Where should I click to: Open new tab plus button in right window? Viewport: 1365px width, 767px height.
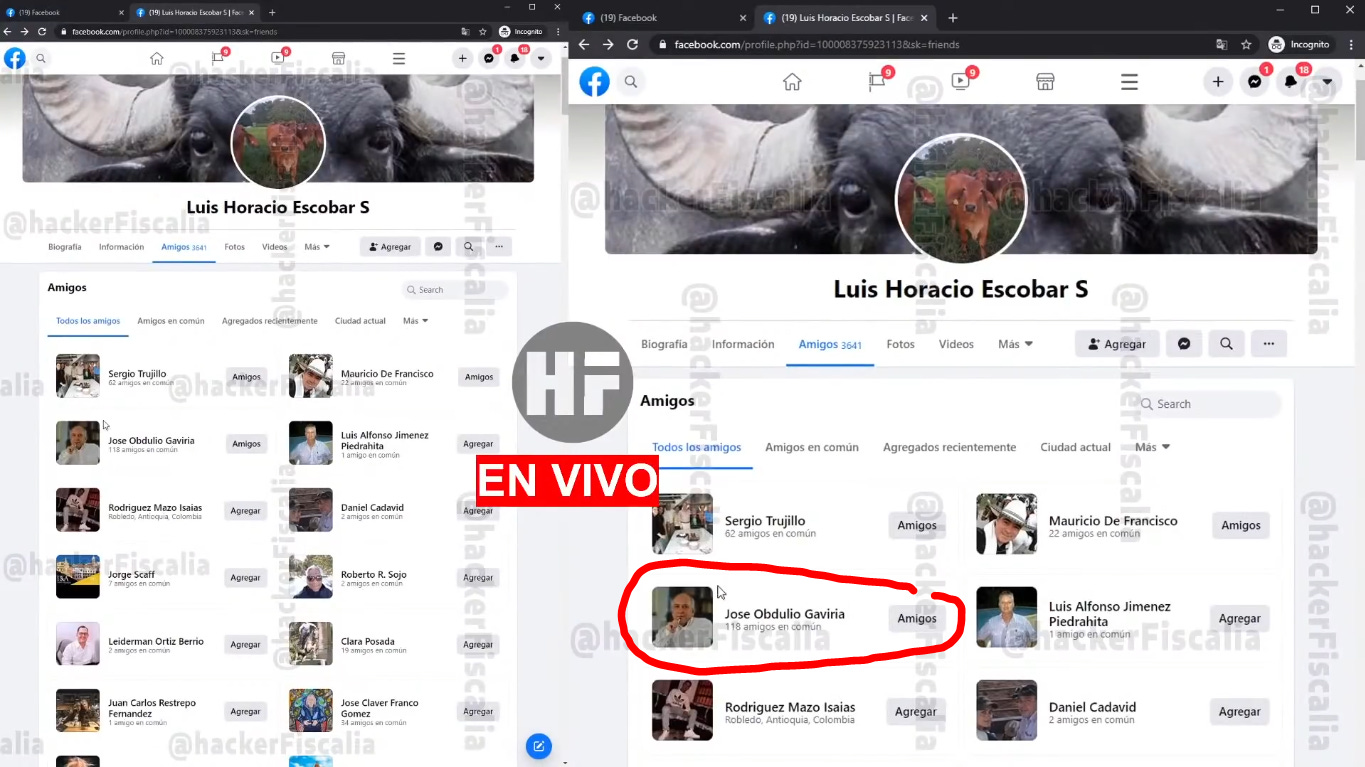[952, 17]
